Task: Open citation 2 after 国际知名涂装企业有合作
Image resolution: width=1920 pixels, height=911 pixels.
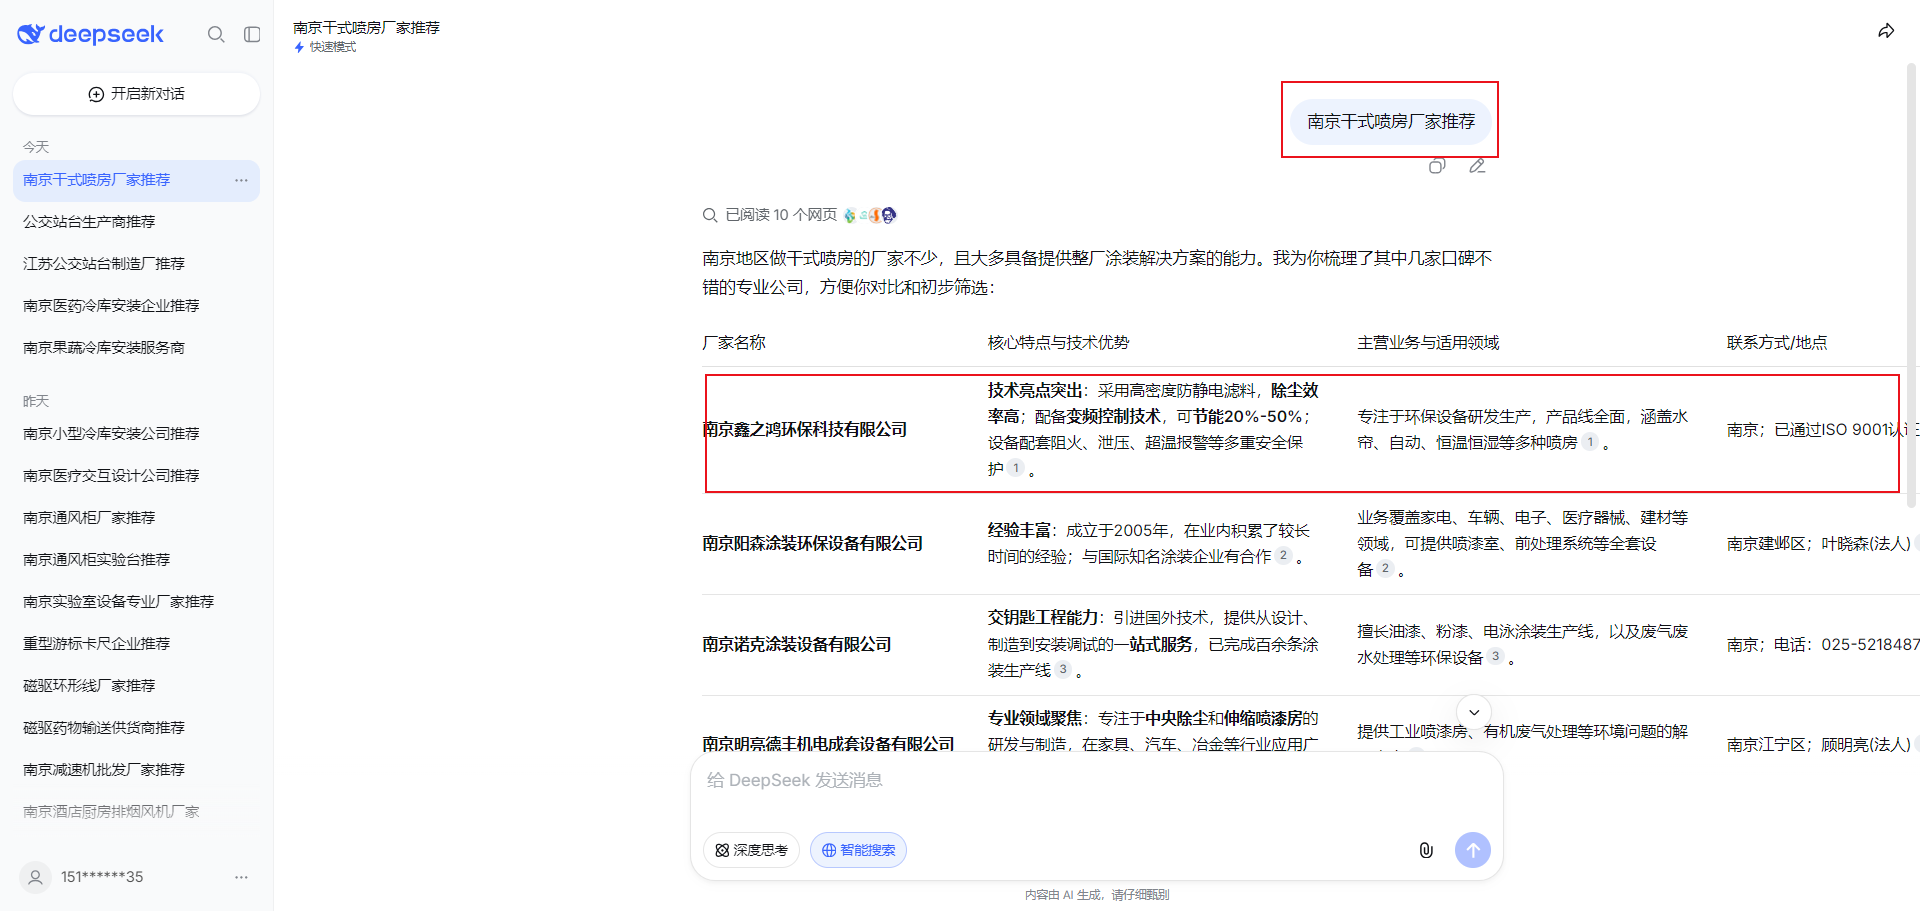Action: click(x=1284, y=555)
